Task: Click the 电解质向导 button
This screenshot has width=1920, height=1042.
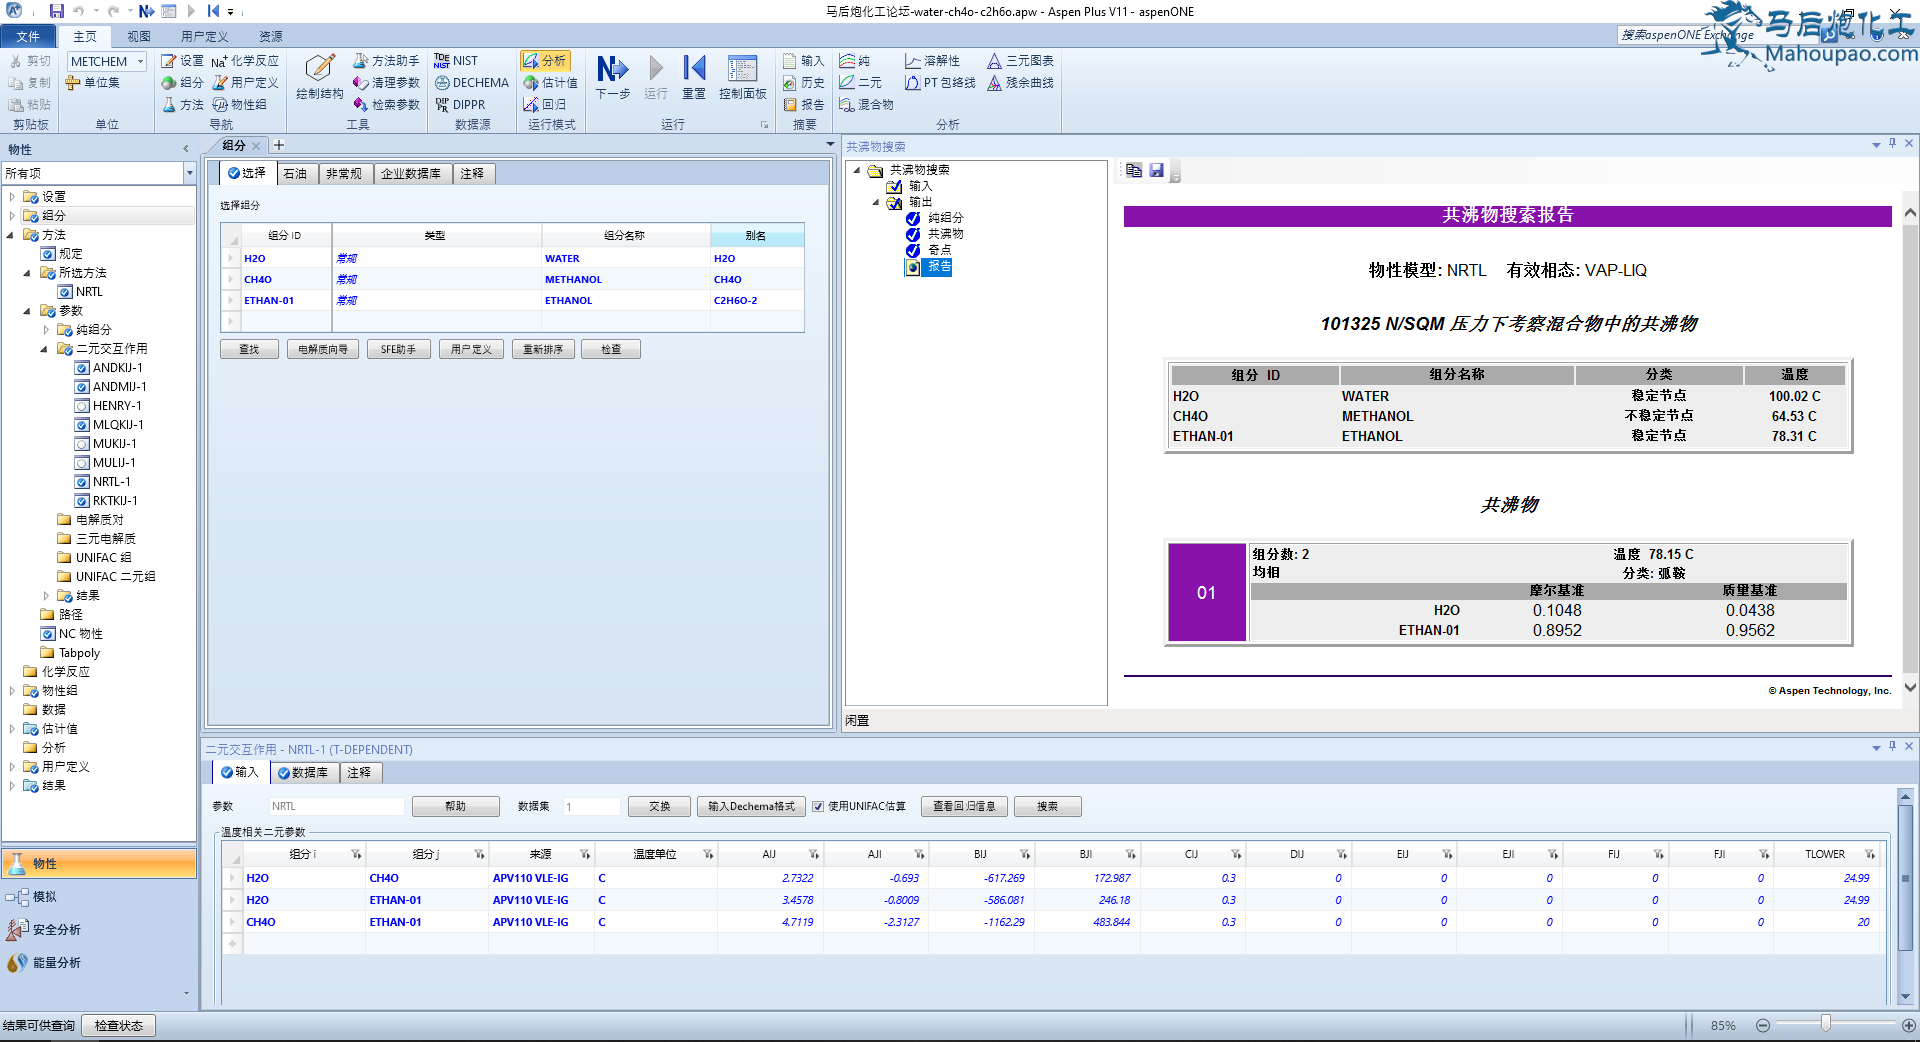Action: (323, 350)
